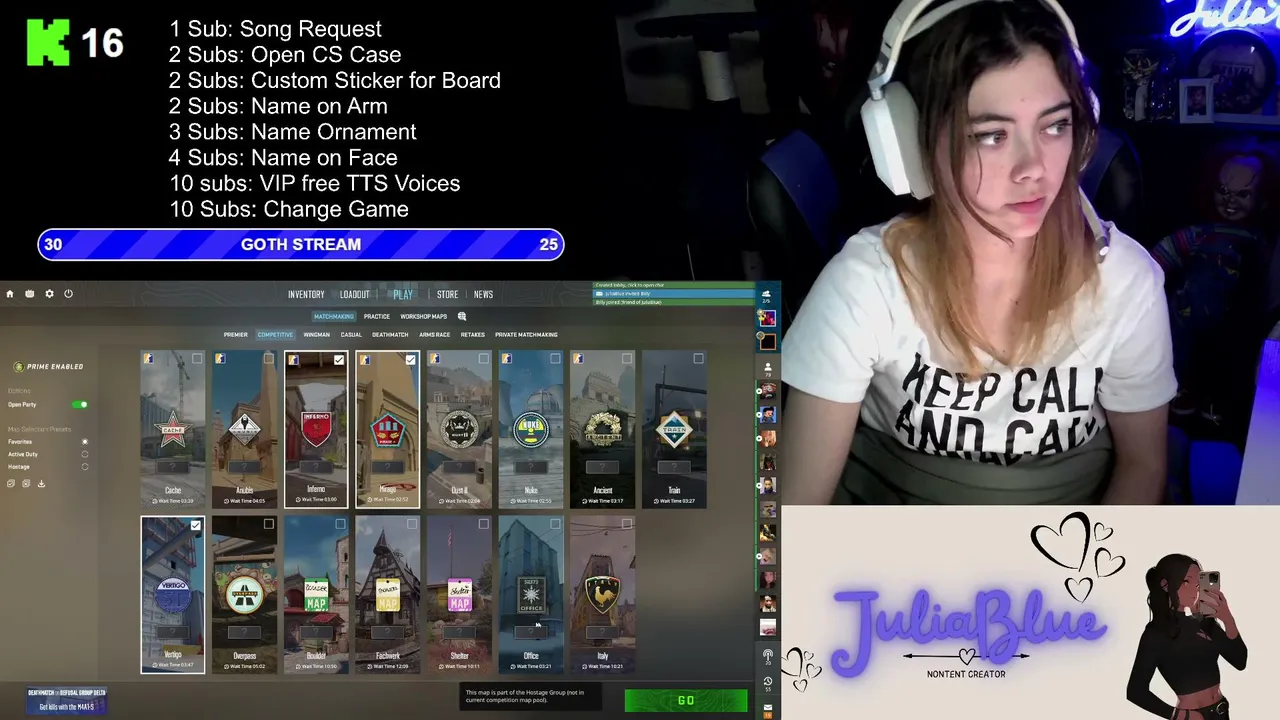
Task: Go to the CS2 home screen icon
Action: 10,294
